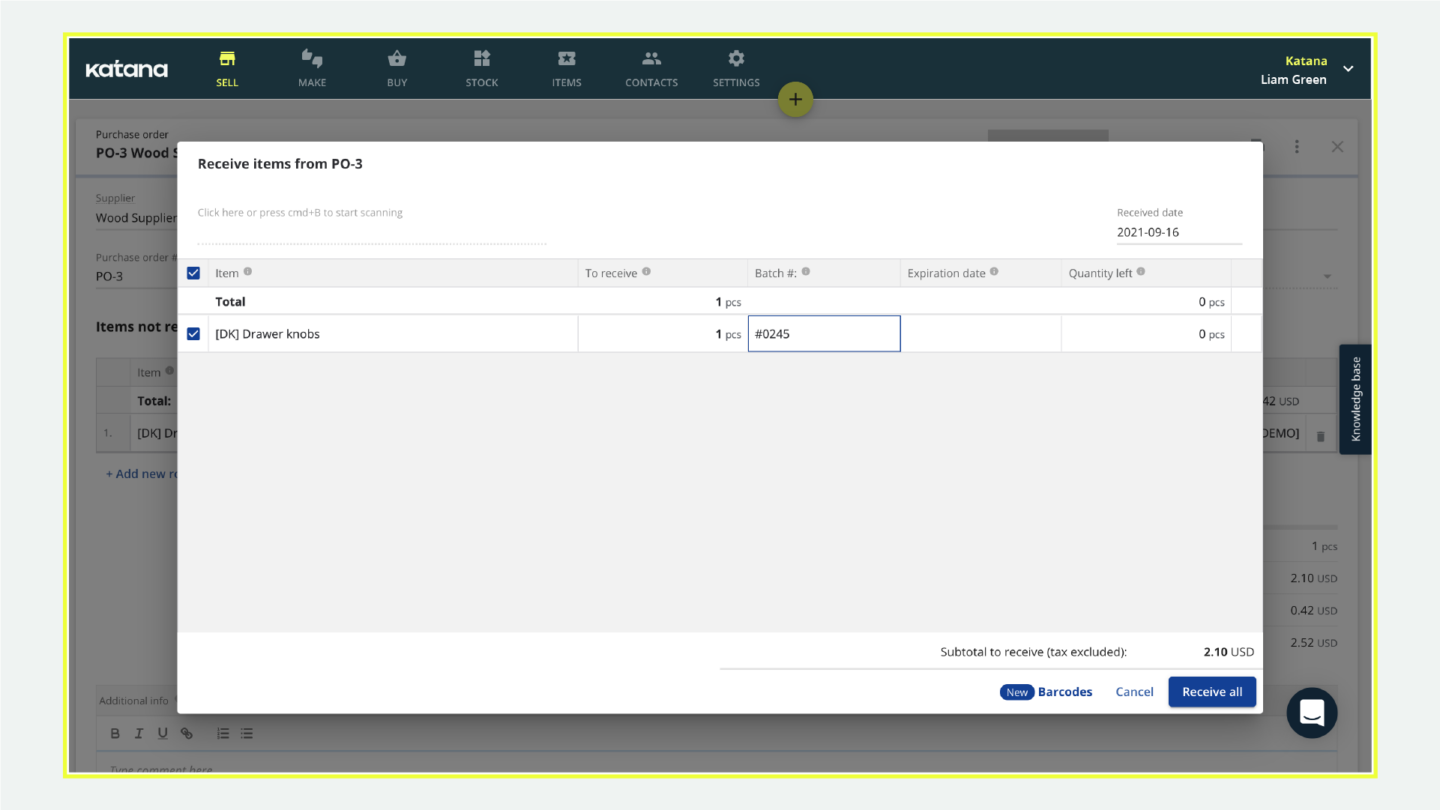
Task: Open the Received date picker field
Action: tap(1178, 232)
